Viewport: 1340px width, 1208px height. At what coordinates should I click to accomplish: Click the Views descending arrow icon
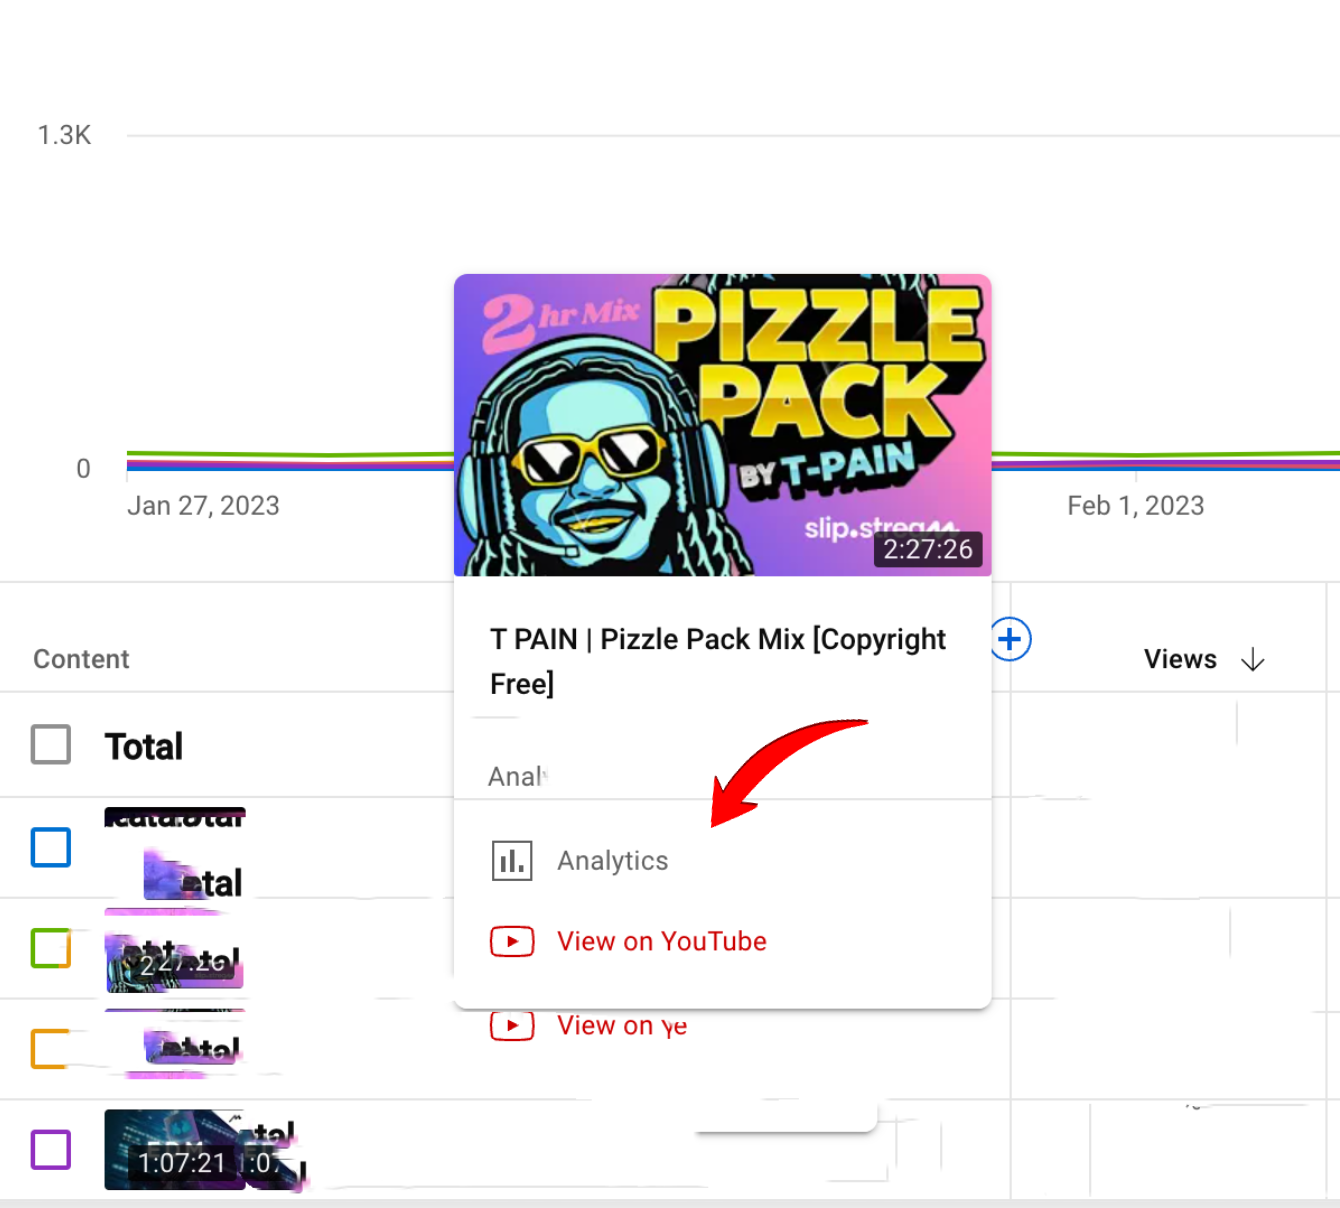tap(1252, 660)
